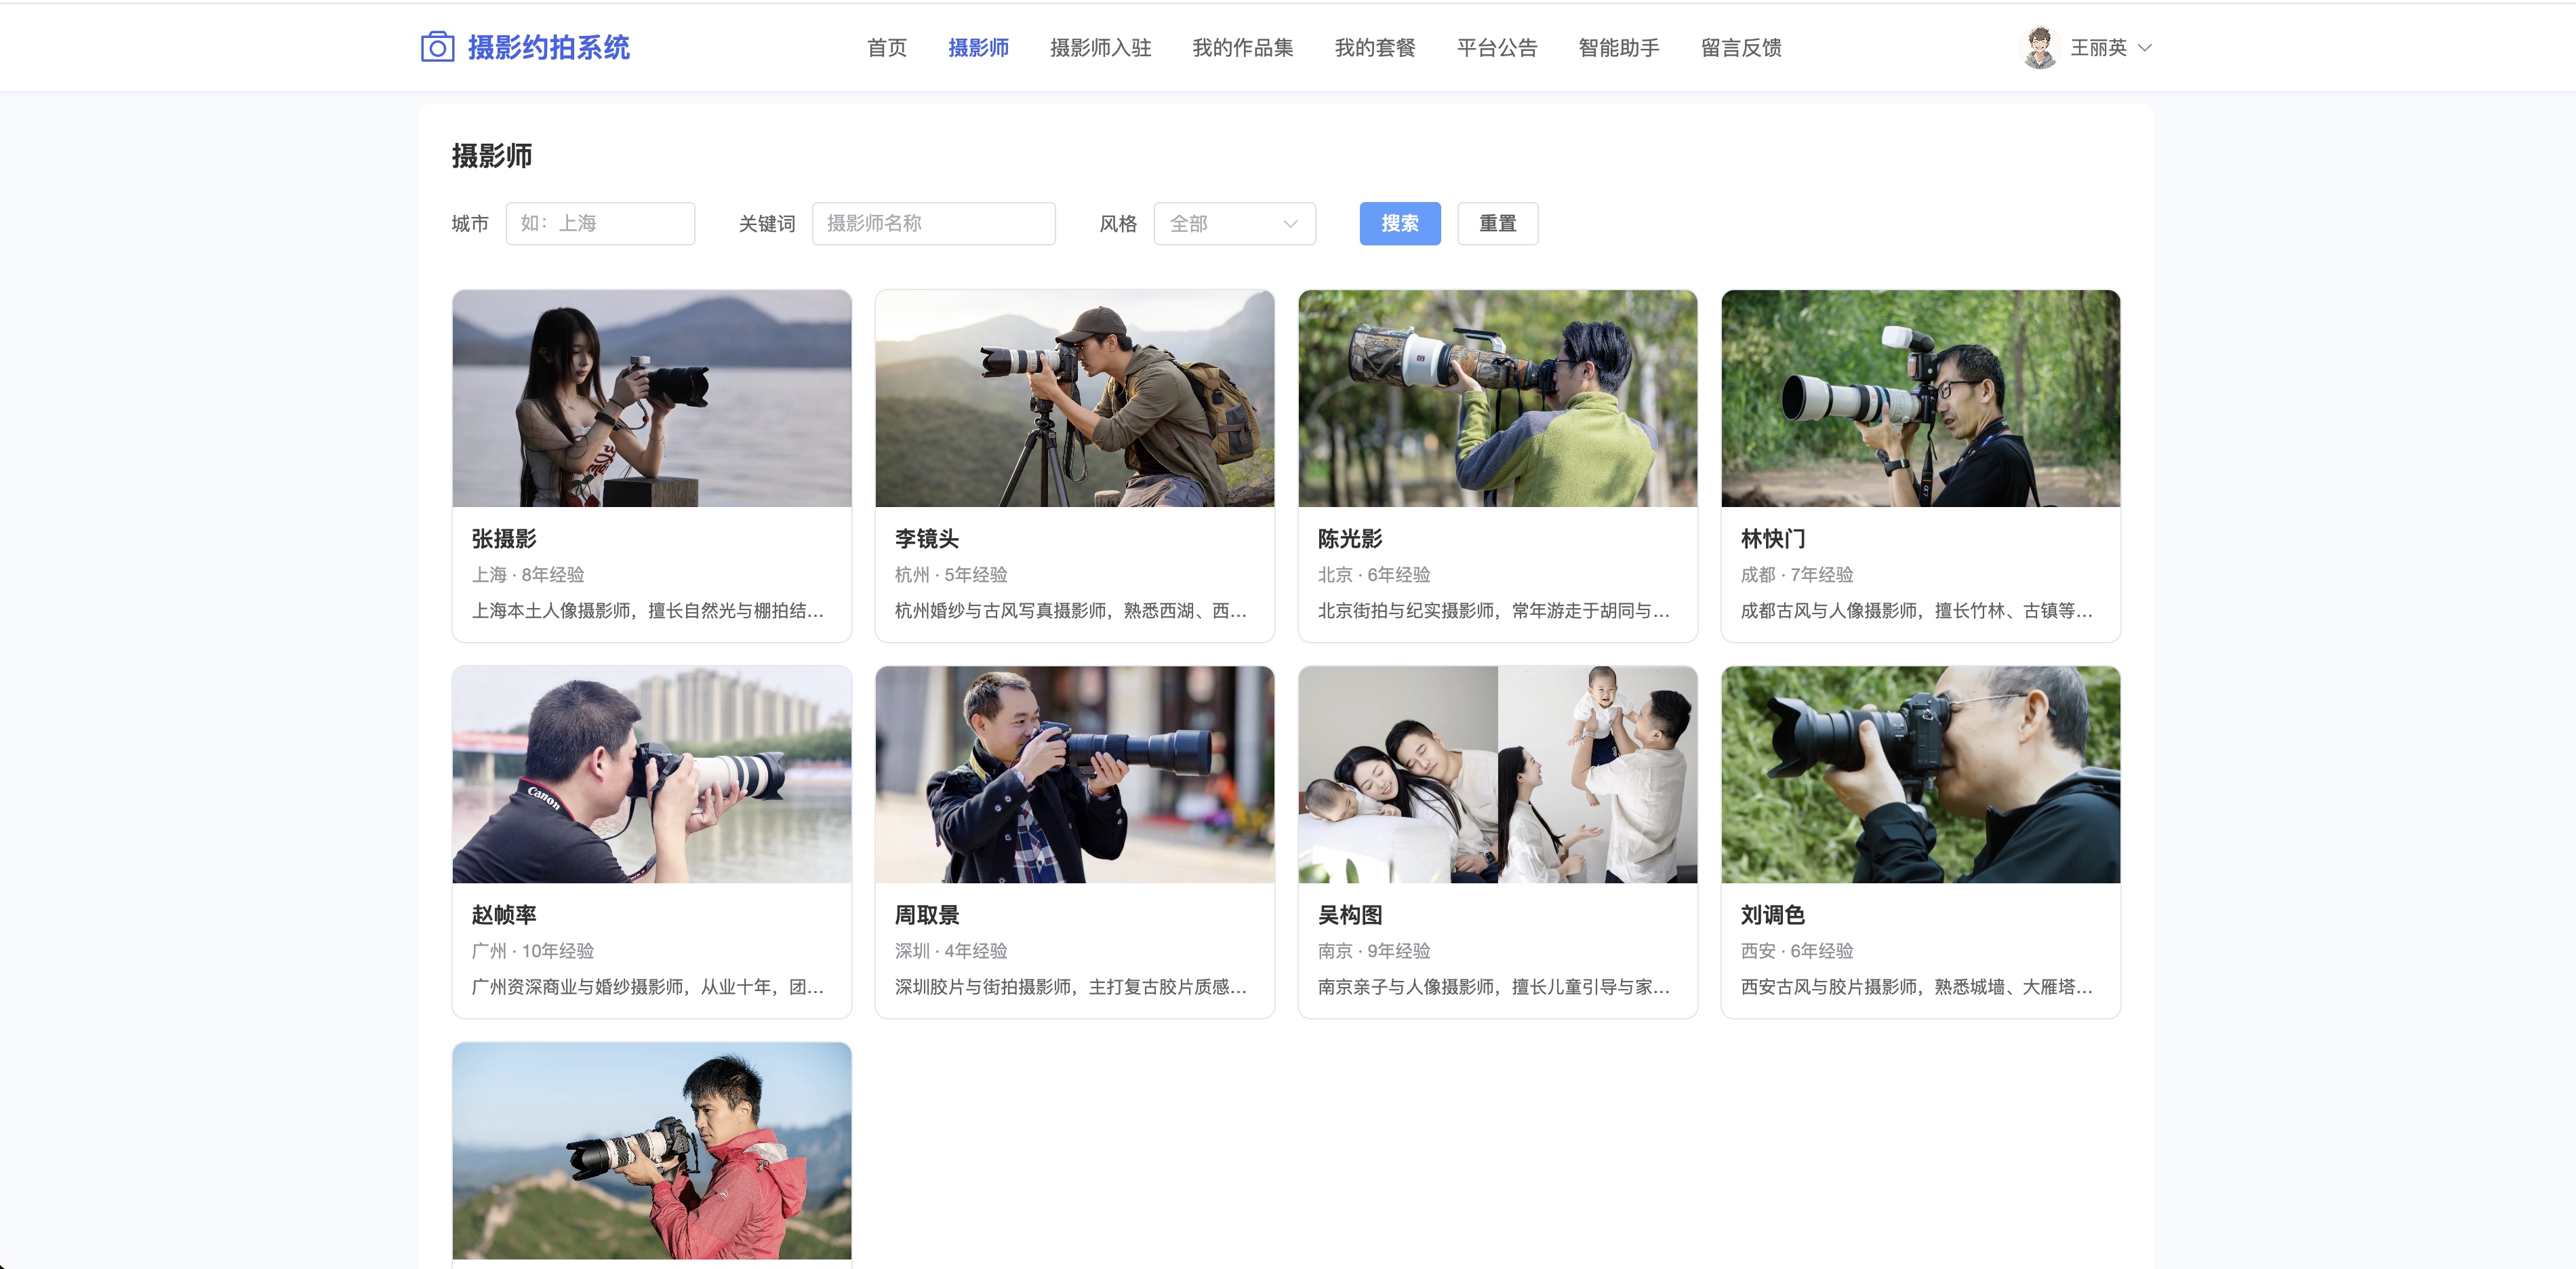Screen dimensions: 2576x1269
Task: Click the 南京 · 9年经验 line
Action: (1374, 951)
